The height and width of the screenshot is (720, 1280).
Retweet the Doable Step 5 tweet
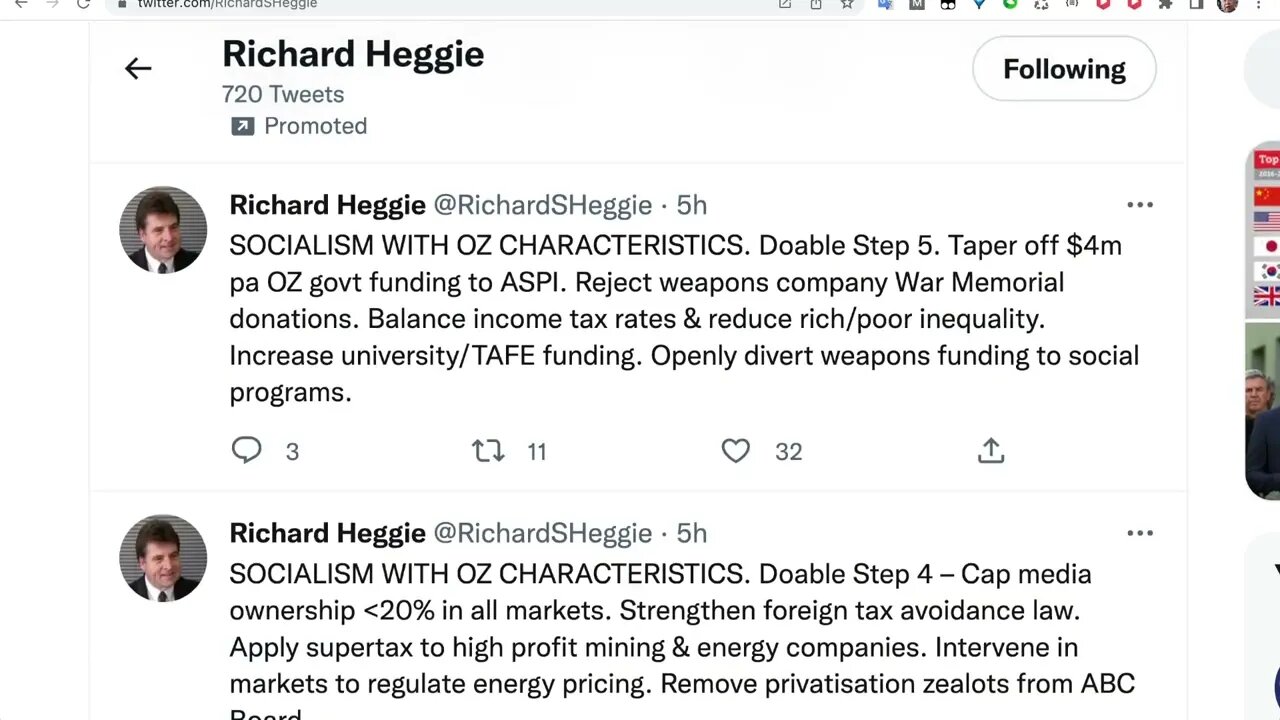[488, 451]
